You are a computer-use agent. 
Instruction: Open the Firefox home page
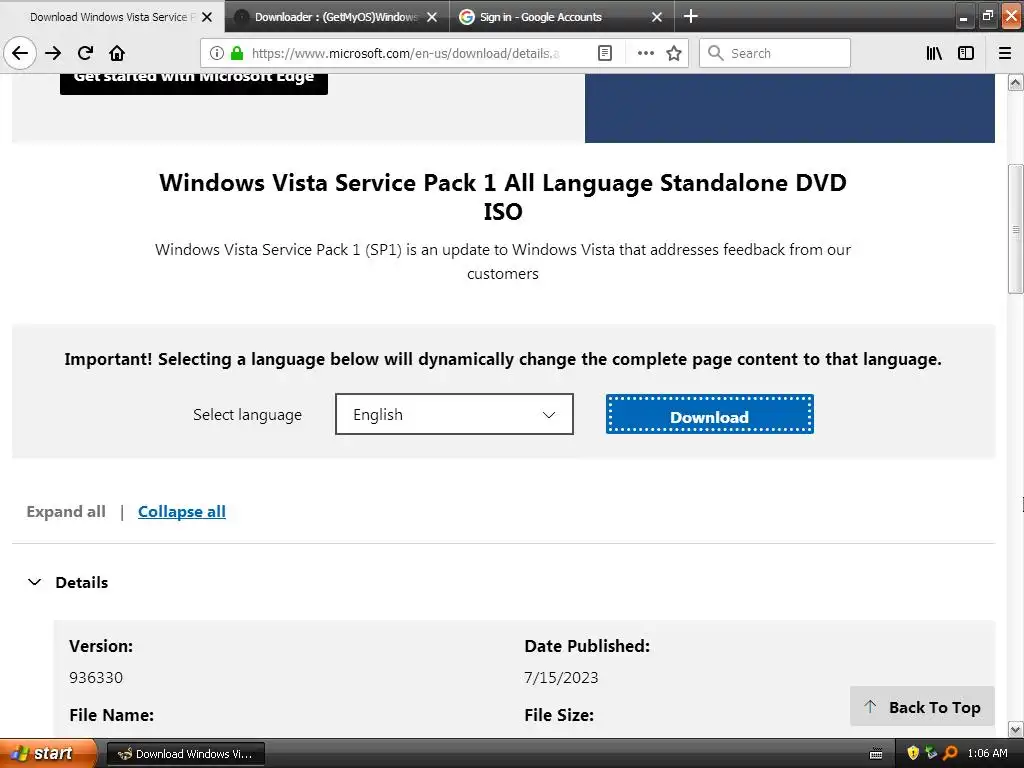[x=117, y=53]
